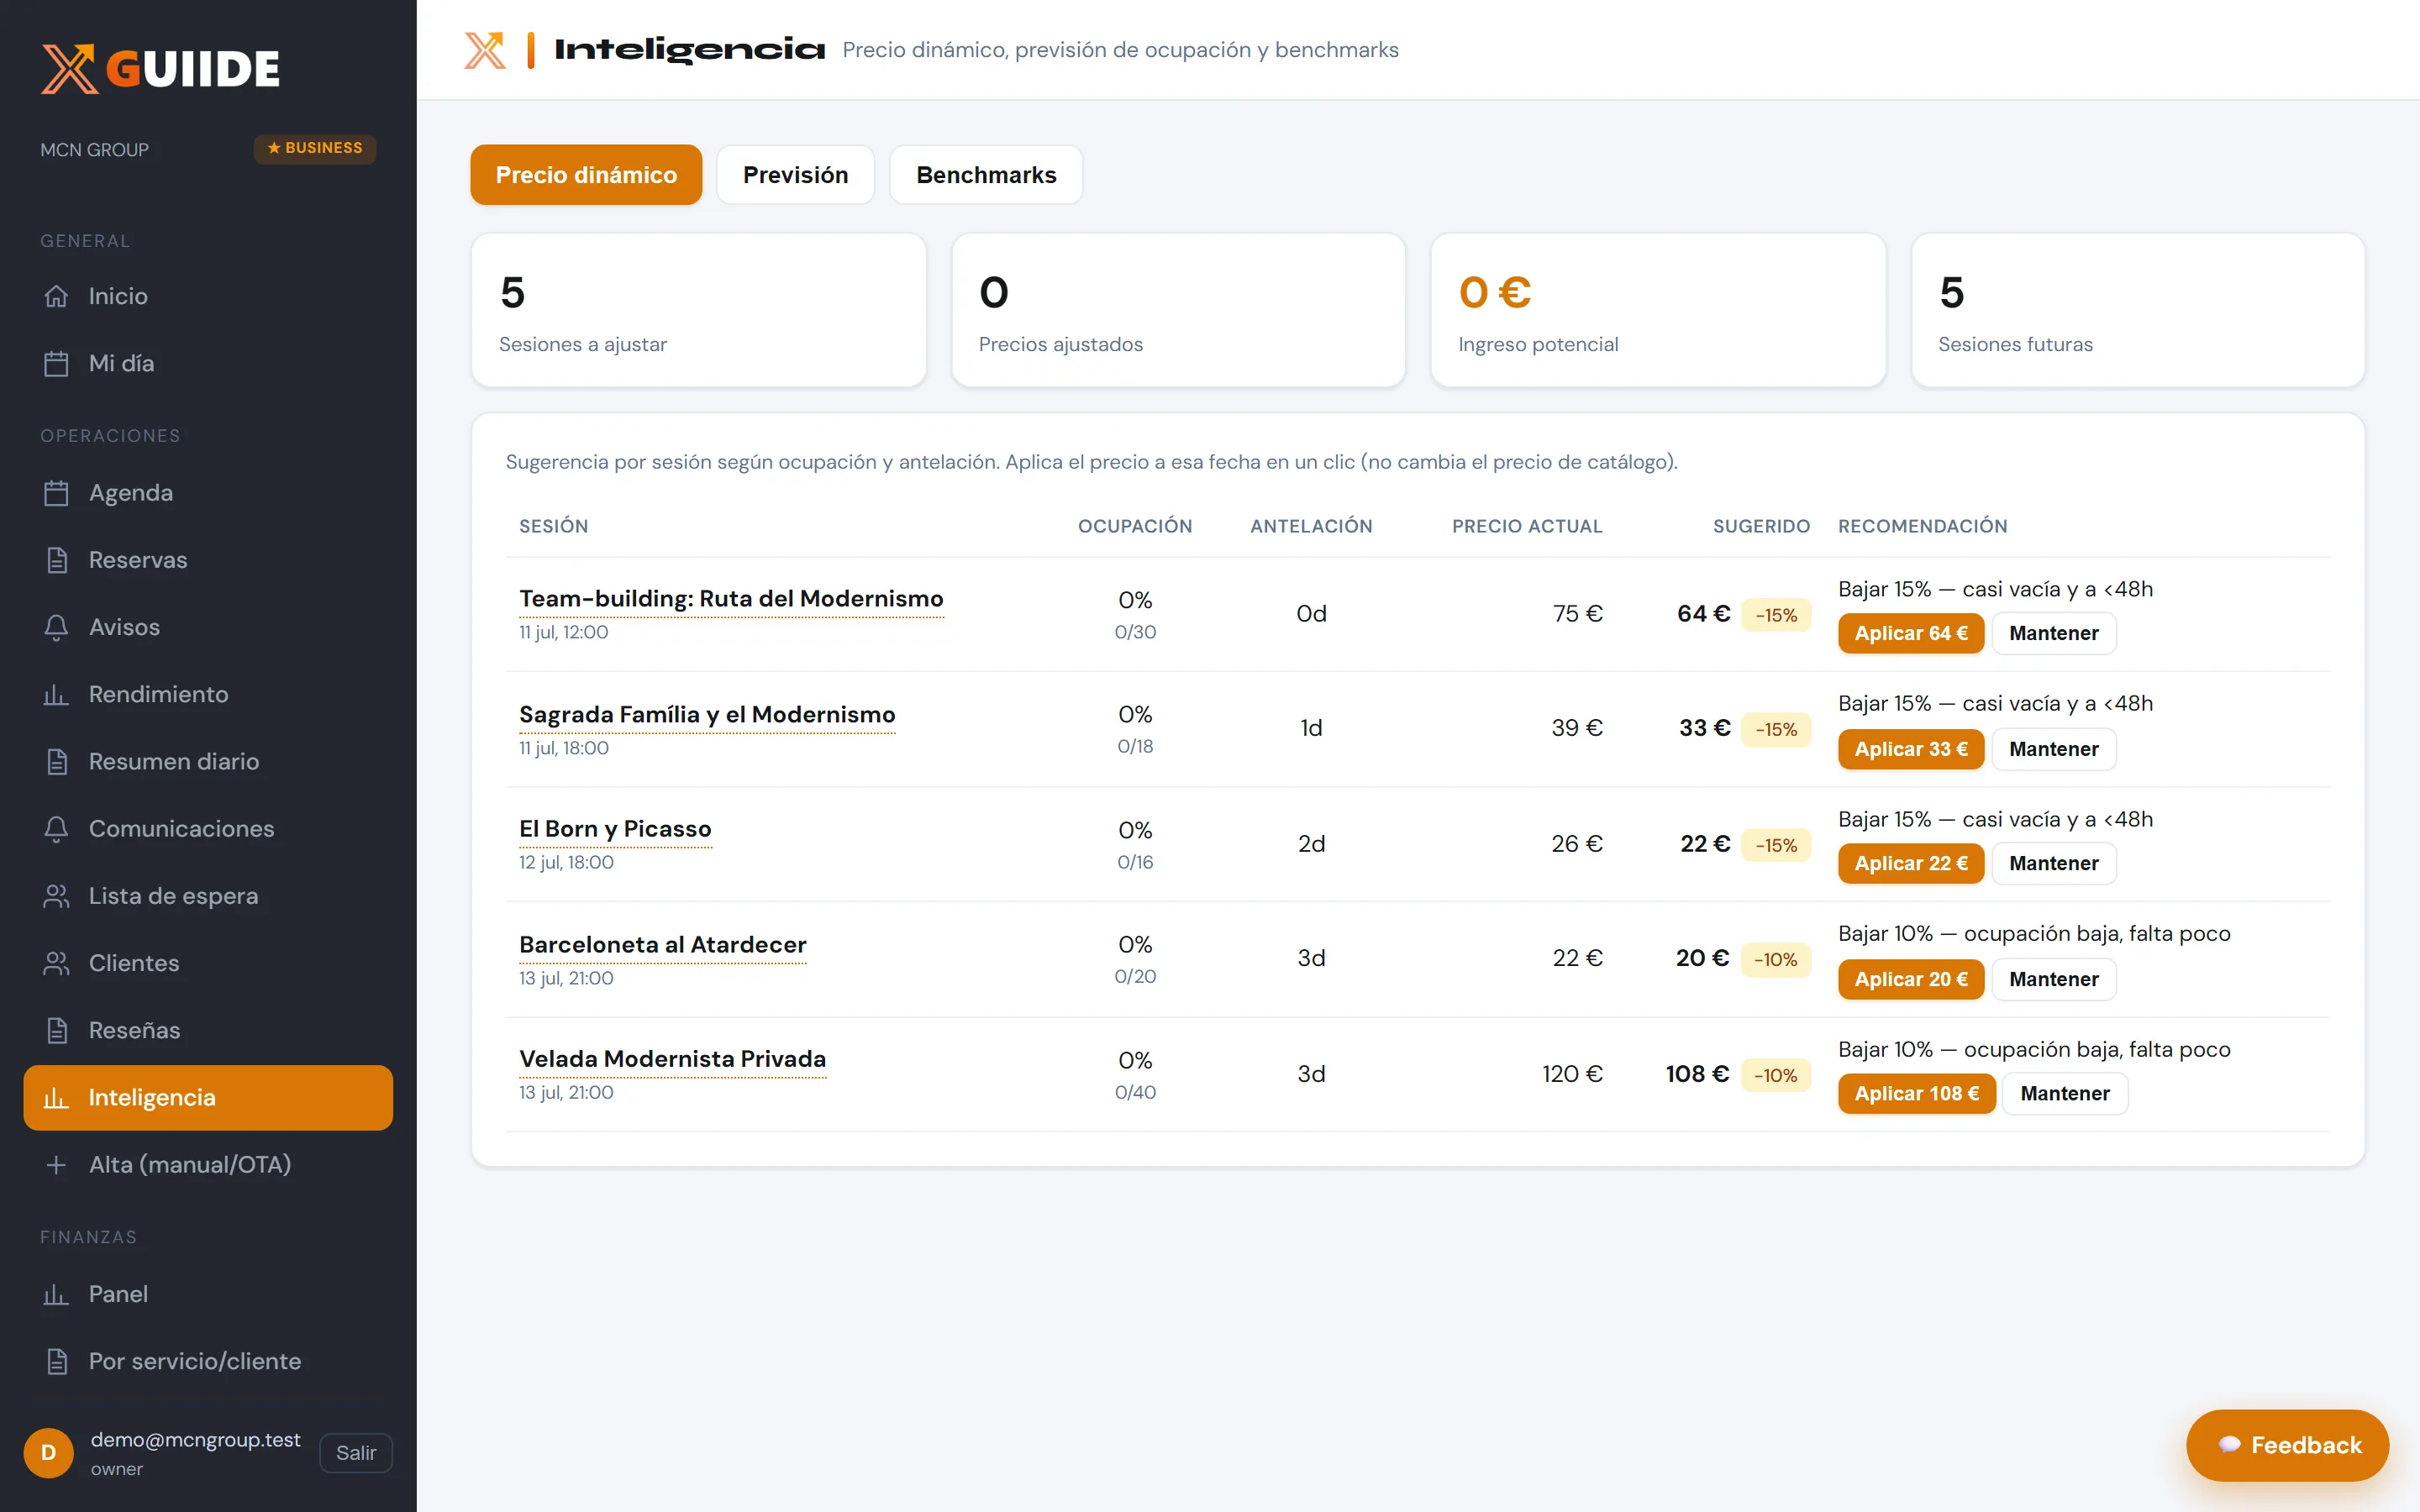The height and width of the screenshot is (1512, 2420).
Task: Open Reseñas via its document icon
Action: pos(56,1030)
